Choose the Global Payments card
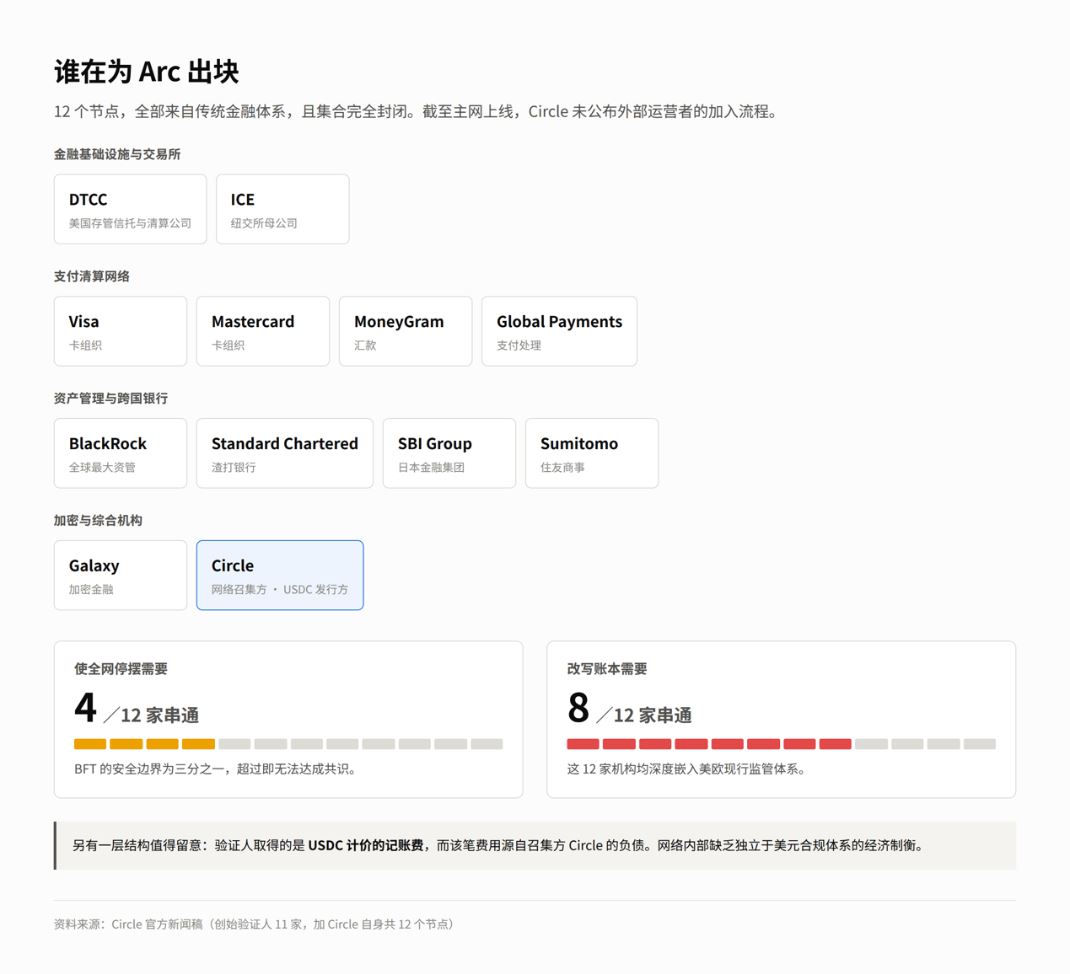The width and height of the screenshot is (1070, 974). click(560, 331)
